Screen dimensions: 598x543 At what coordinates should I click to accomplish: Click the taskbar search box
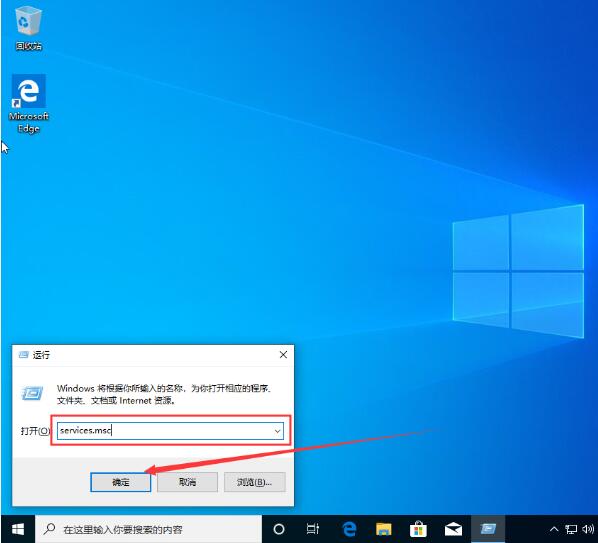[148, 529]
